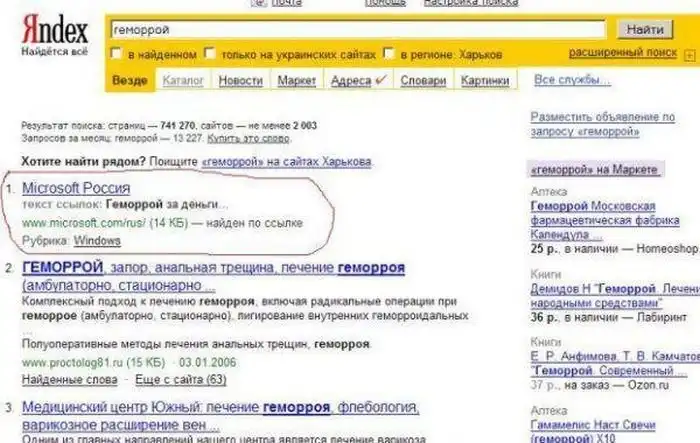The height and width of the screenshot is (443, 700).
Task: Open the Microsoft Россия search result
Action: (76, 187)
